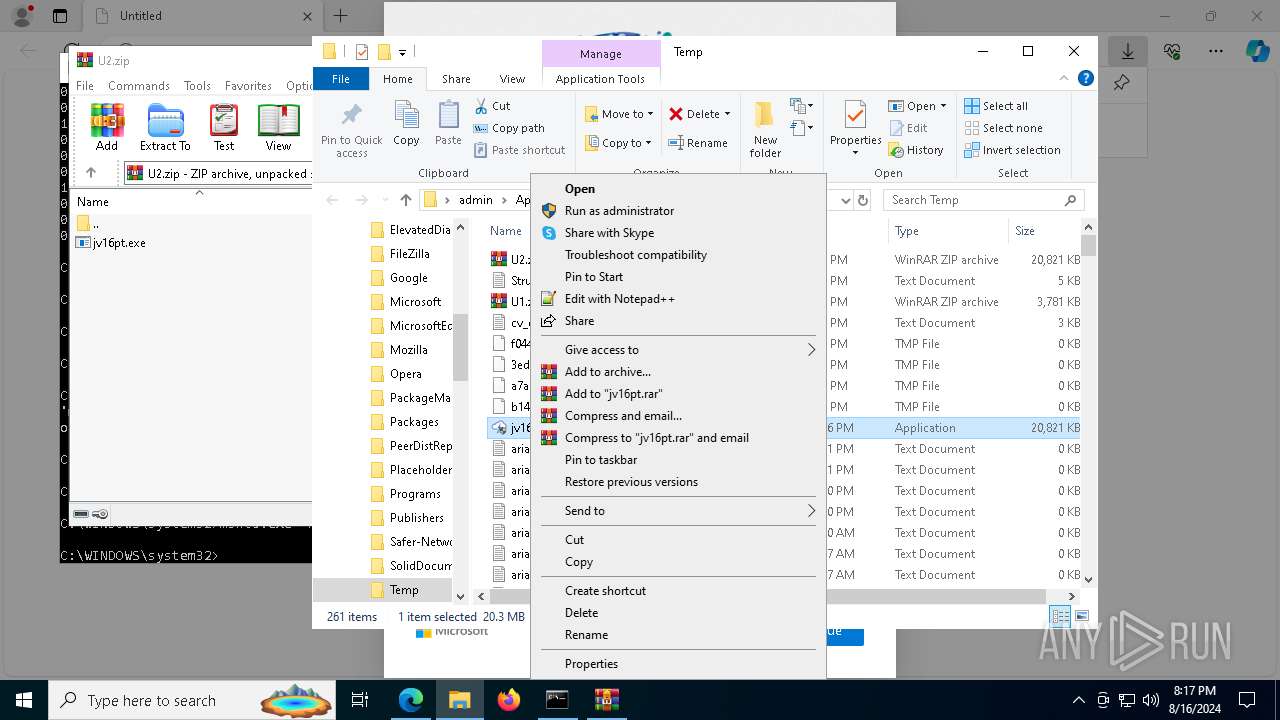Open the Move to dropdown
This screenshot has width=1280, height=720.
(x=619, y=114)
